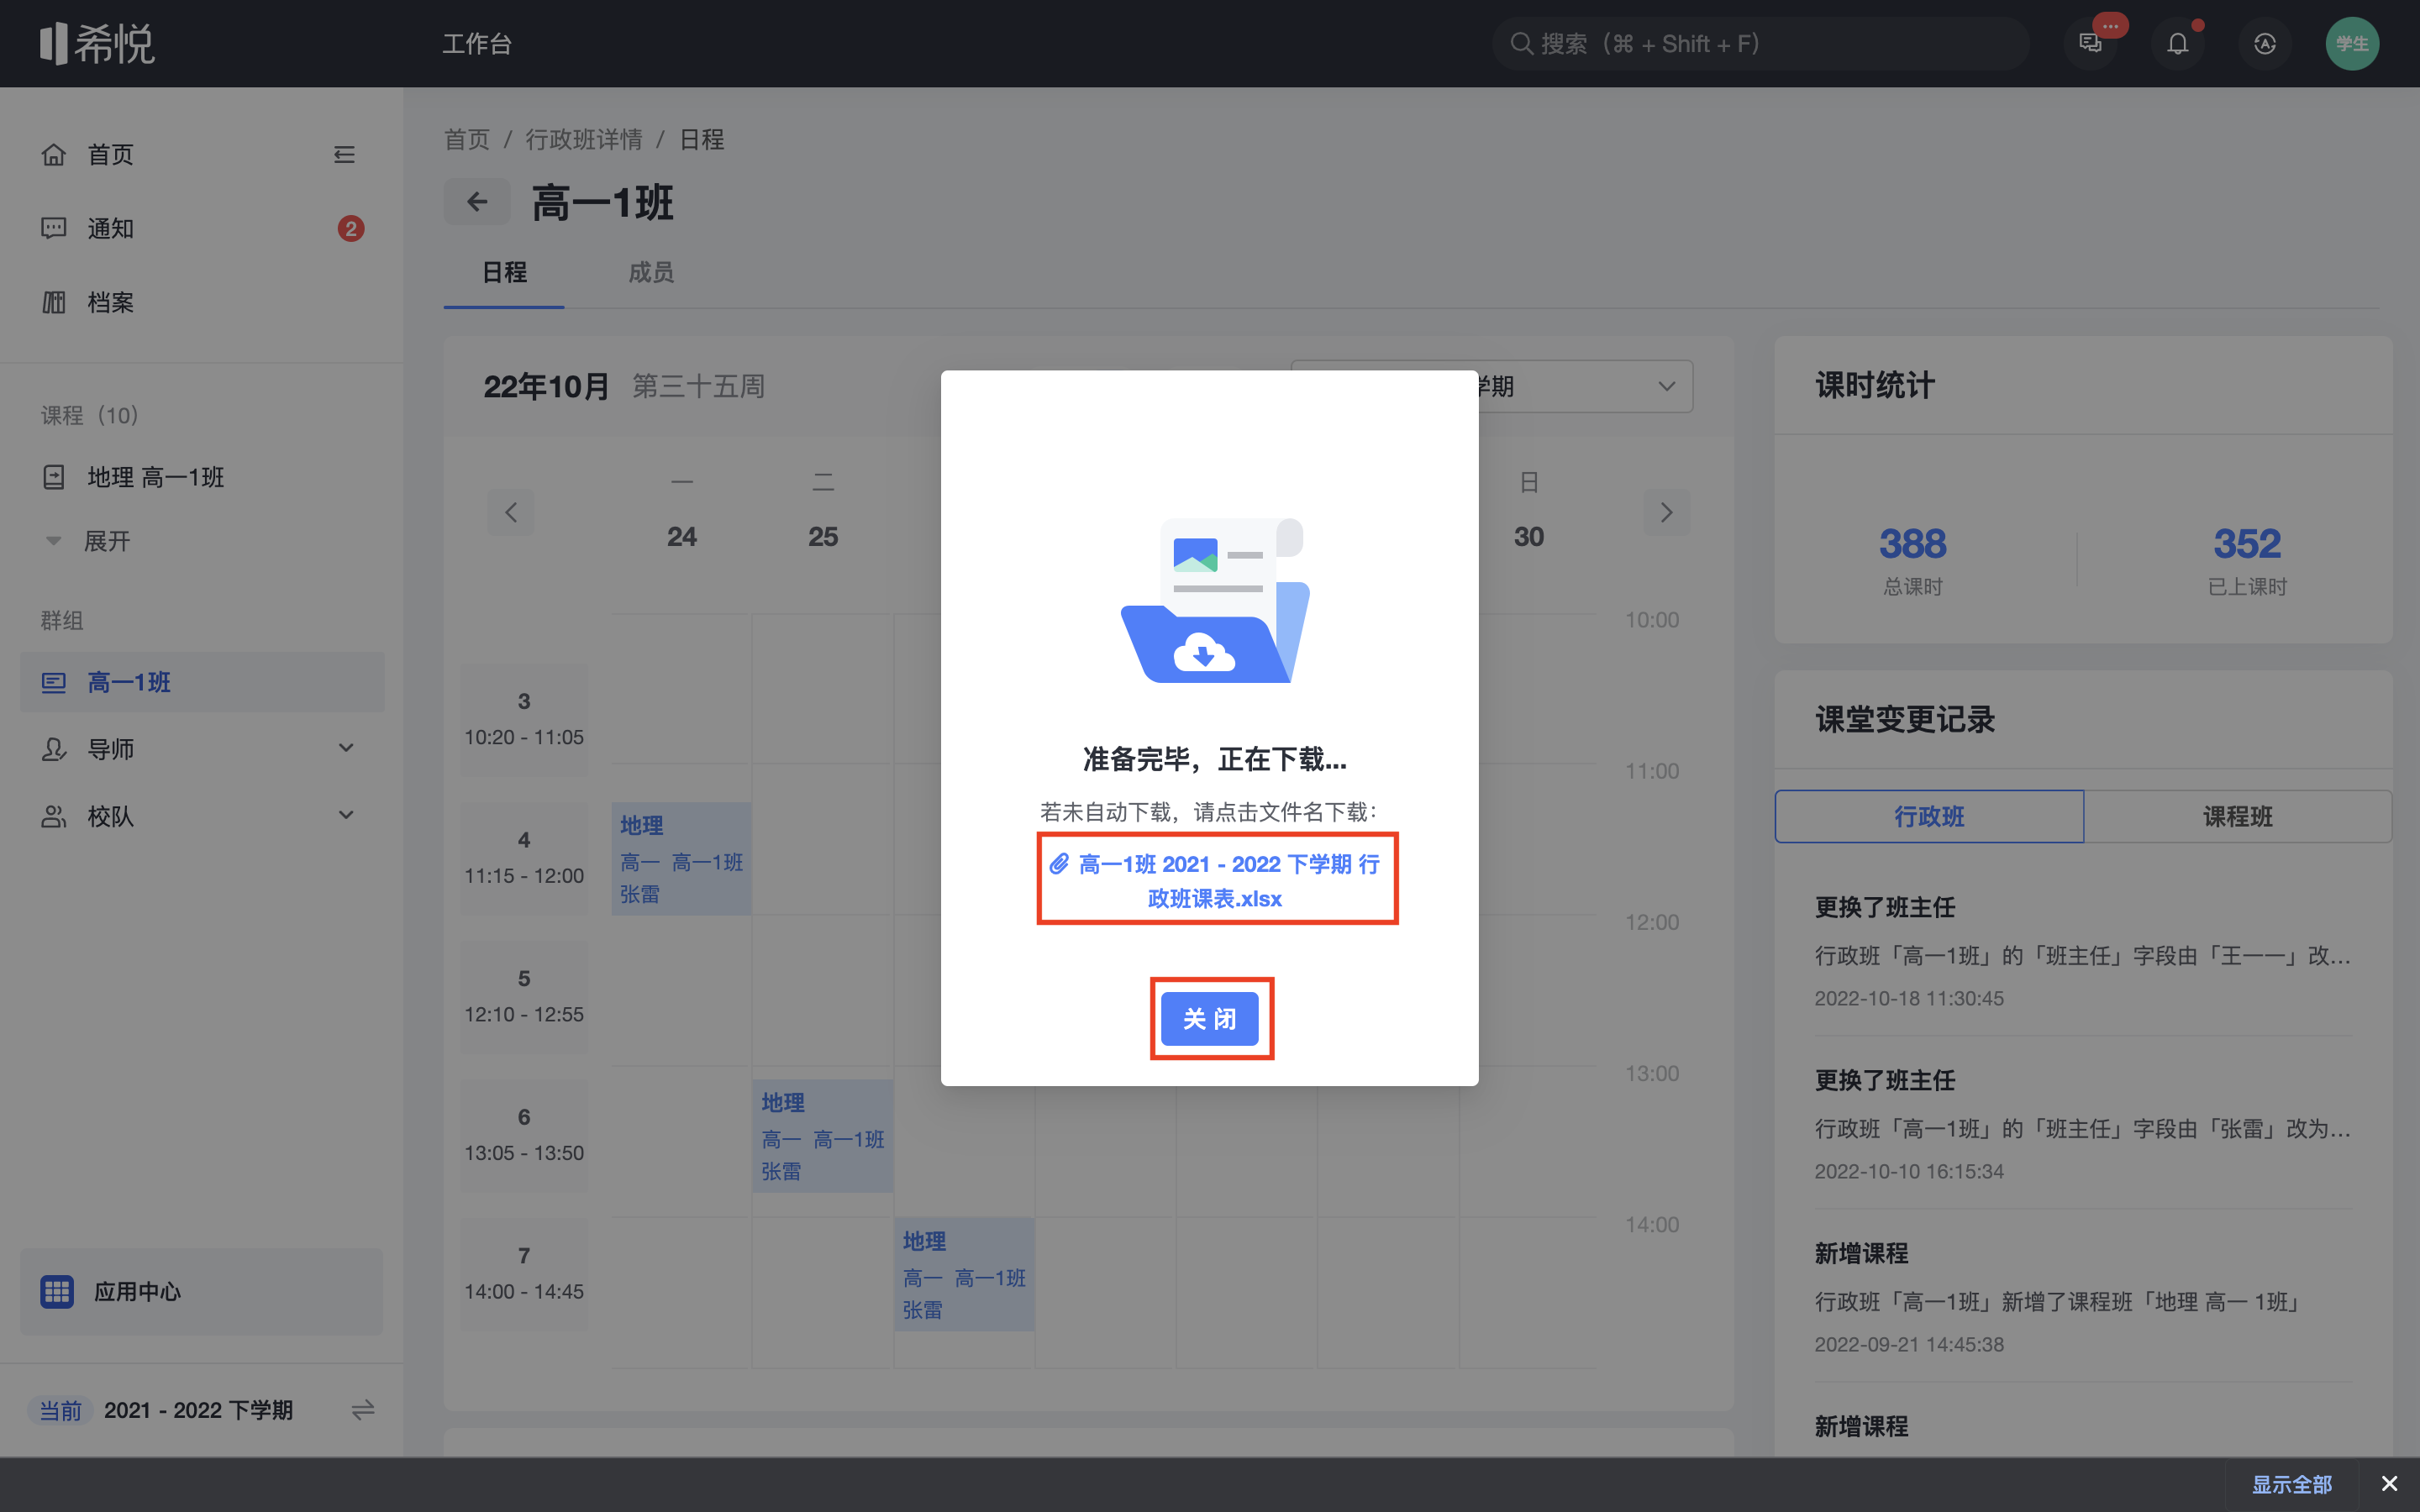Click the circular app icon beside the bell
Viewport: 2420px width, 1512px height.
click(x=2264, y=43)
